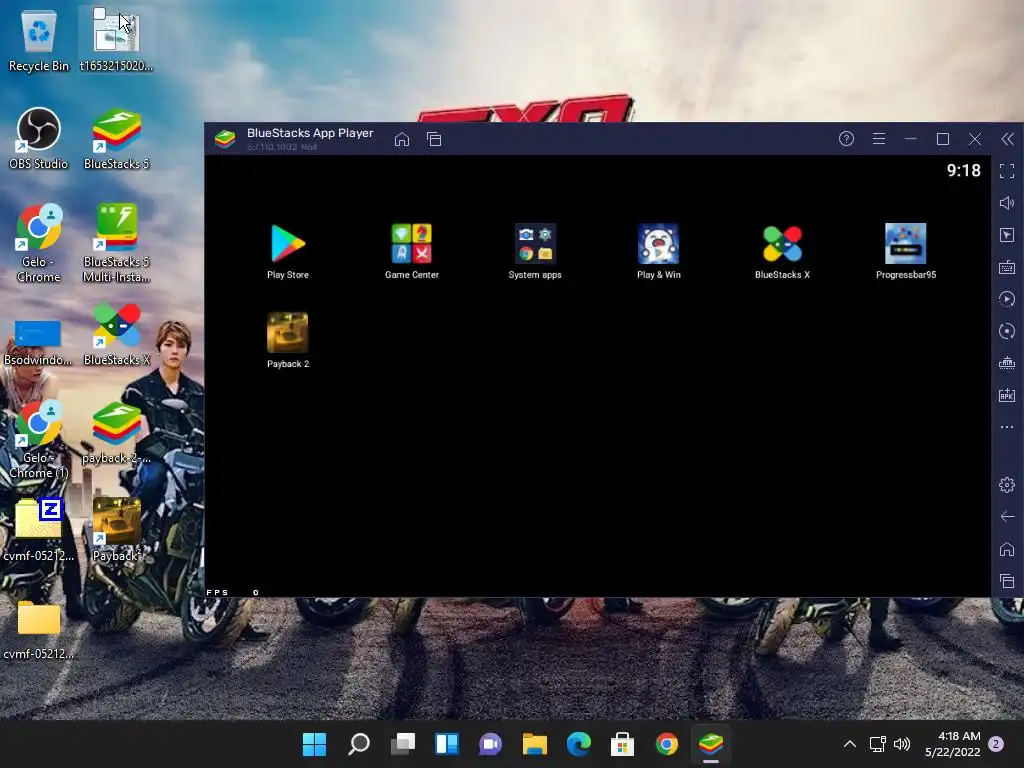The width and height of the screenshot is (1024, 768).
Task: Open the memory trimmer icon in sidebar
Action: point(1007,363)
